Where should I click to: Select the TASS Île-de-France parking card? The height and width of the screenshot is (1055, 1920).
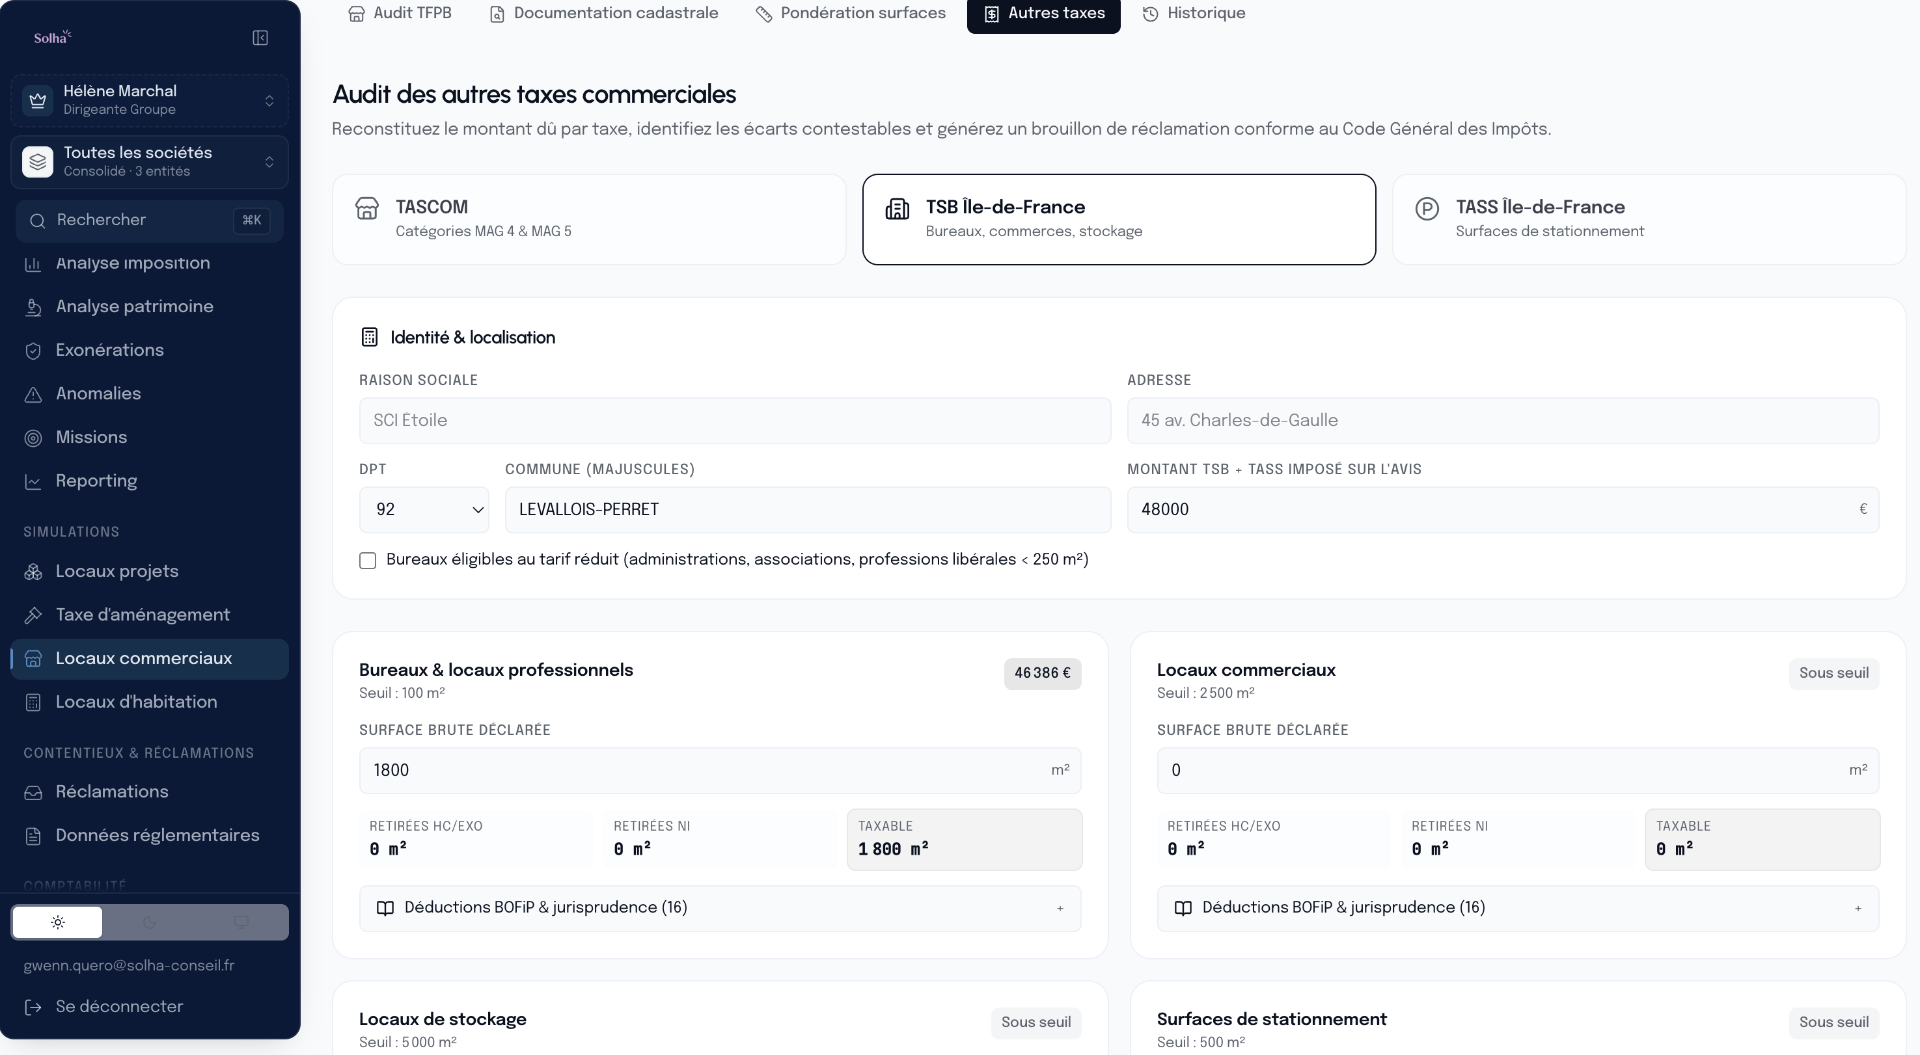(1649, 219)
